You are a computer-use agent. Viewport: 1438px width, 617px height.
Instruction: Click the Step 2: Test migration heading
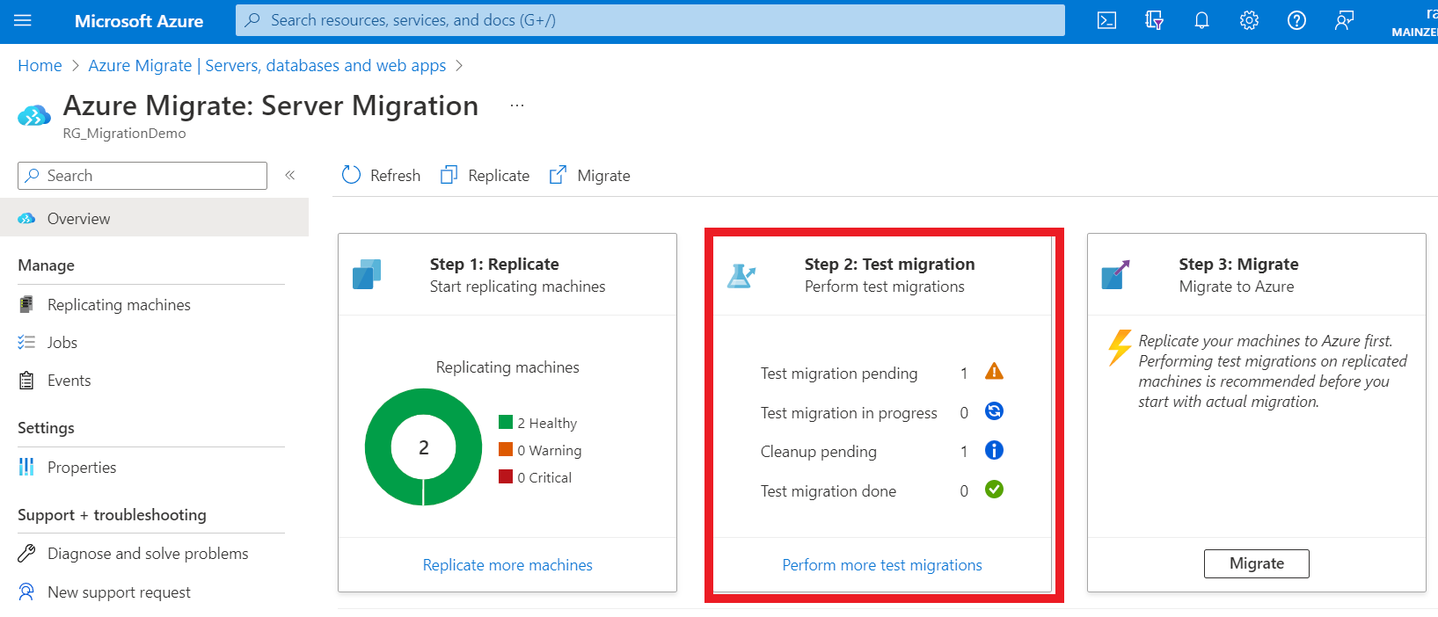pyautogui.click(x=889, y=264)
